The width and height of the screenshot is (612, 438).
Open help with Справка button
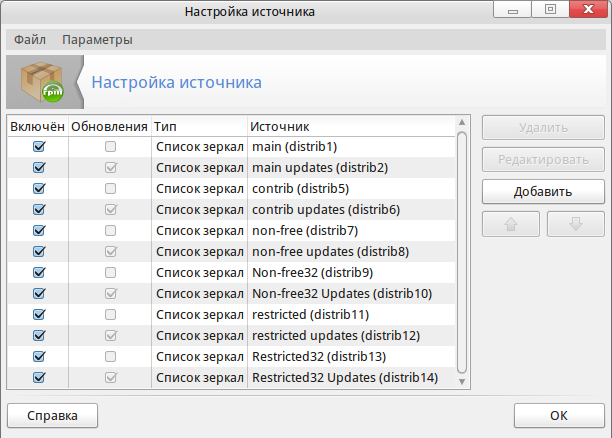52,415
